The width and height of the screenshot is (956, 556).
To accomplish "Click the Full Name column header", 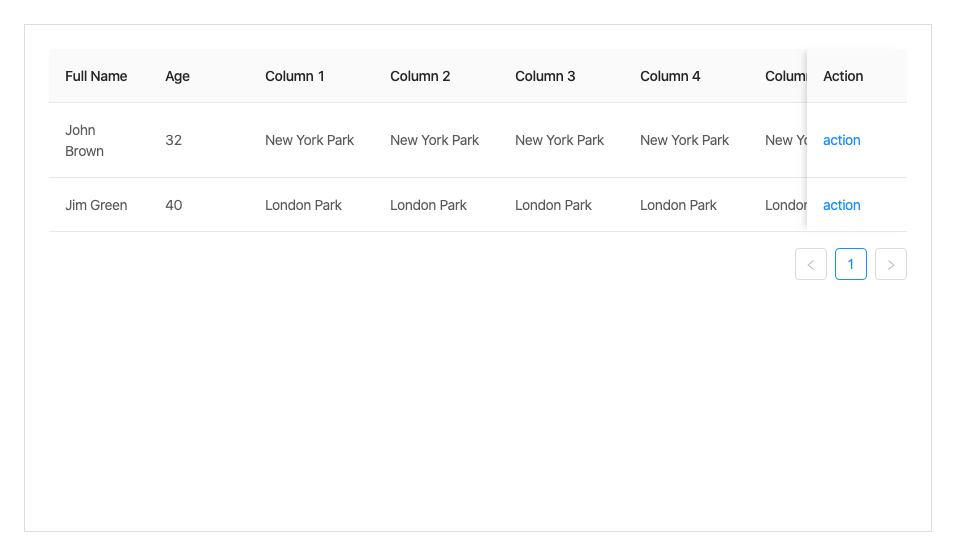I will pos(96,76).
